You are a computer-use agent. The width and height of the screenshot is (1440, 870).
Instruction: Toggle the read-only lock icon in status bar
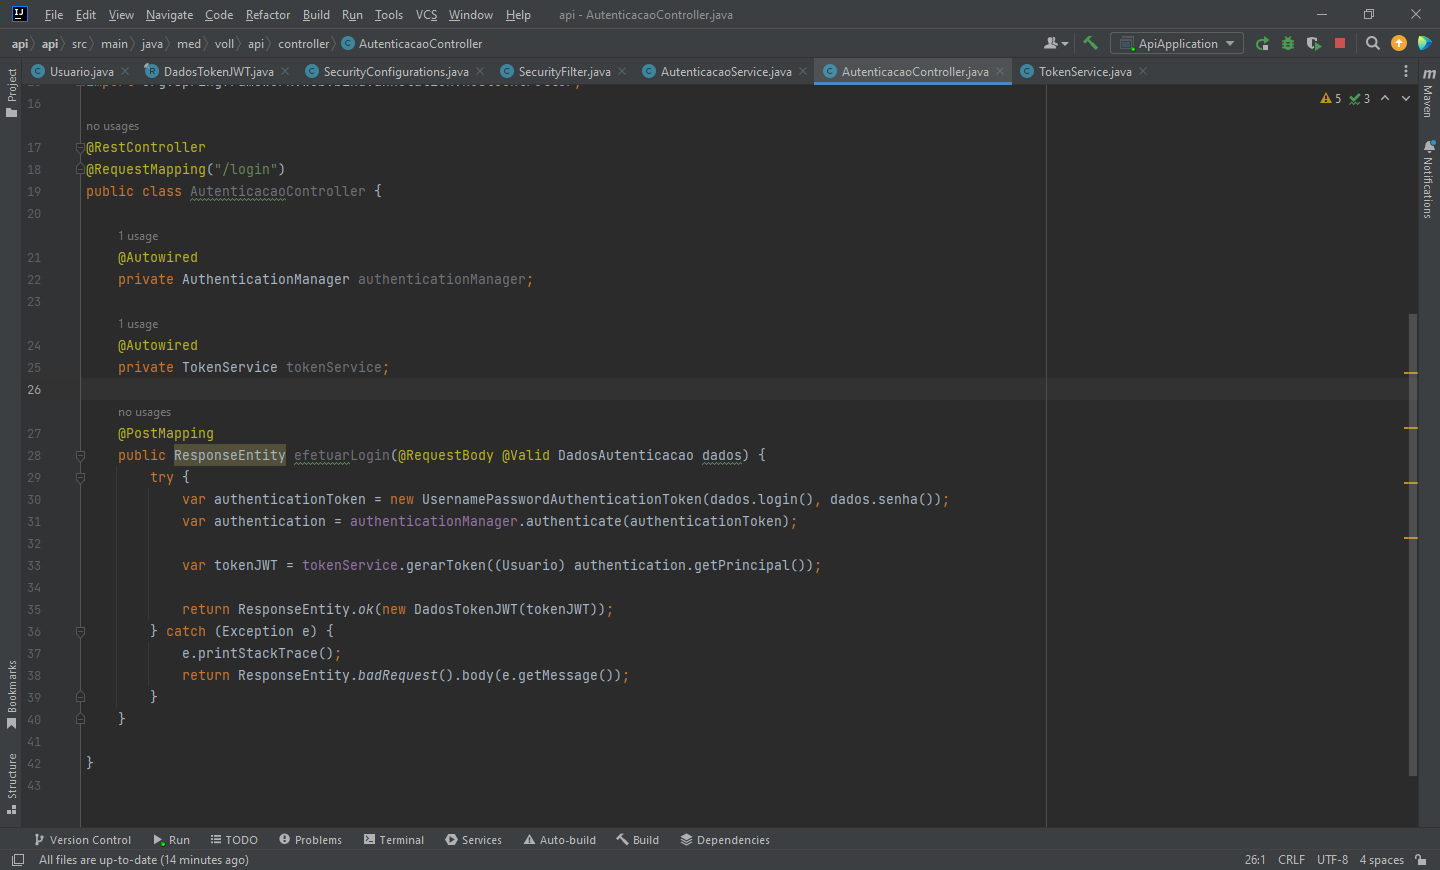click(1421, 860)
